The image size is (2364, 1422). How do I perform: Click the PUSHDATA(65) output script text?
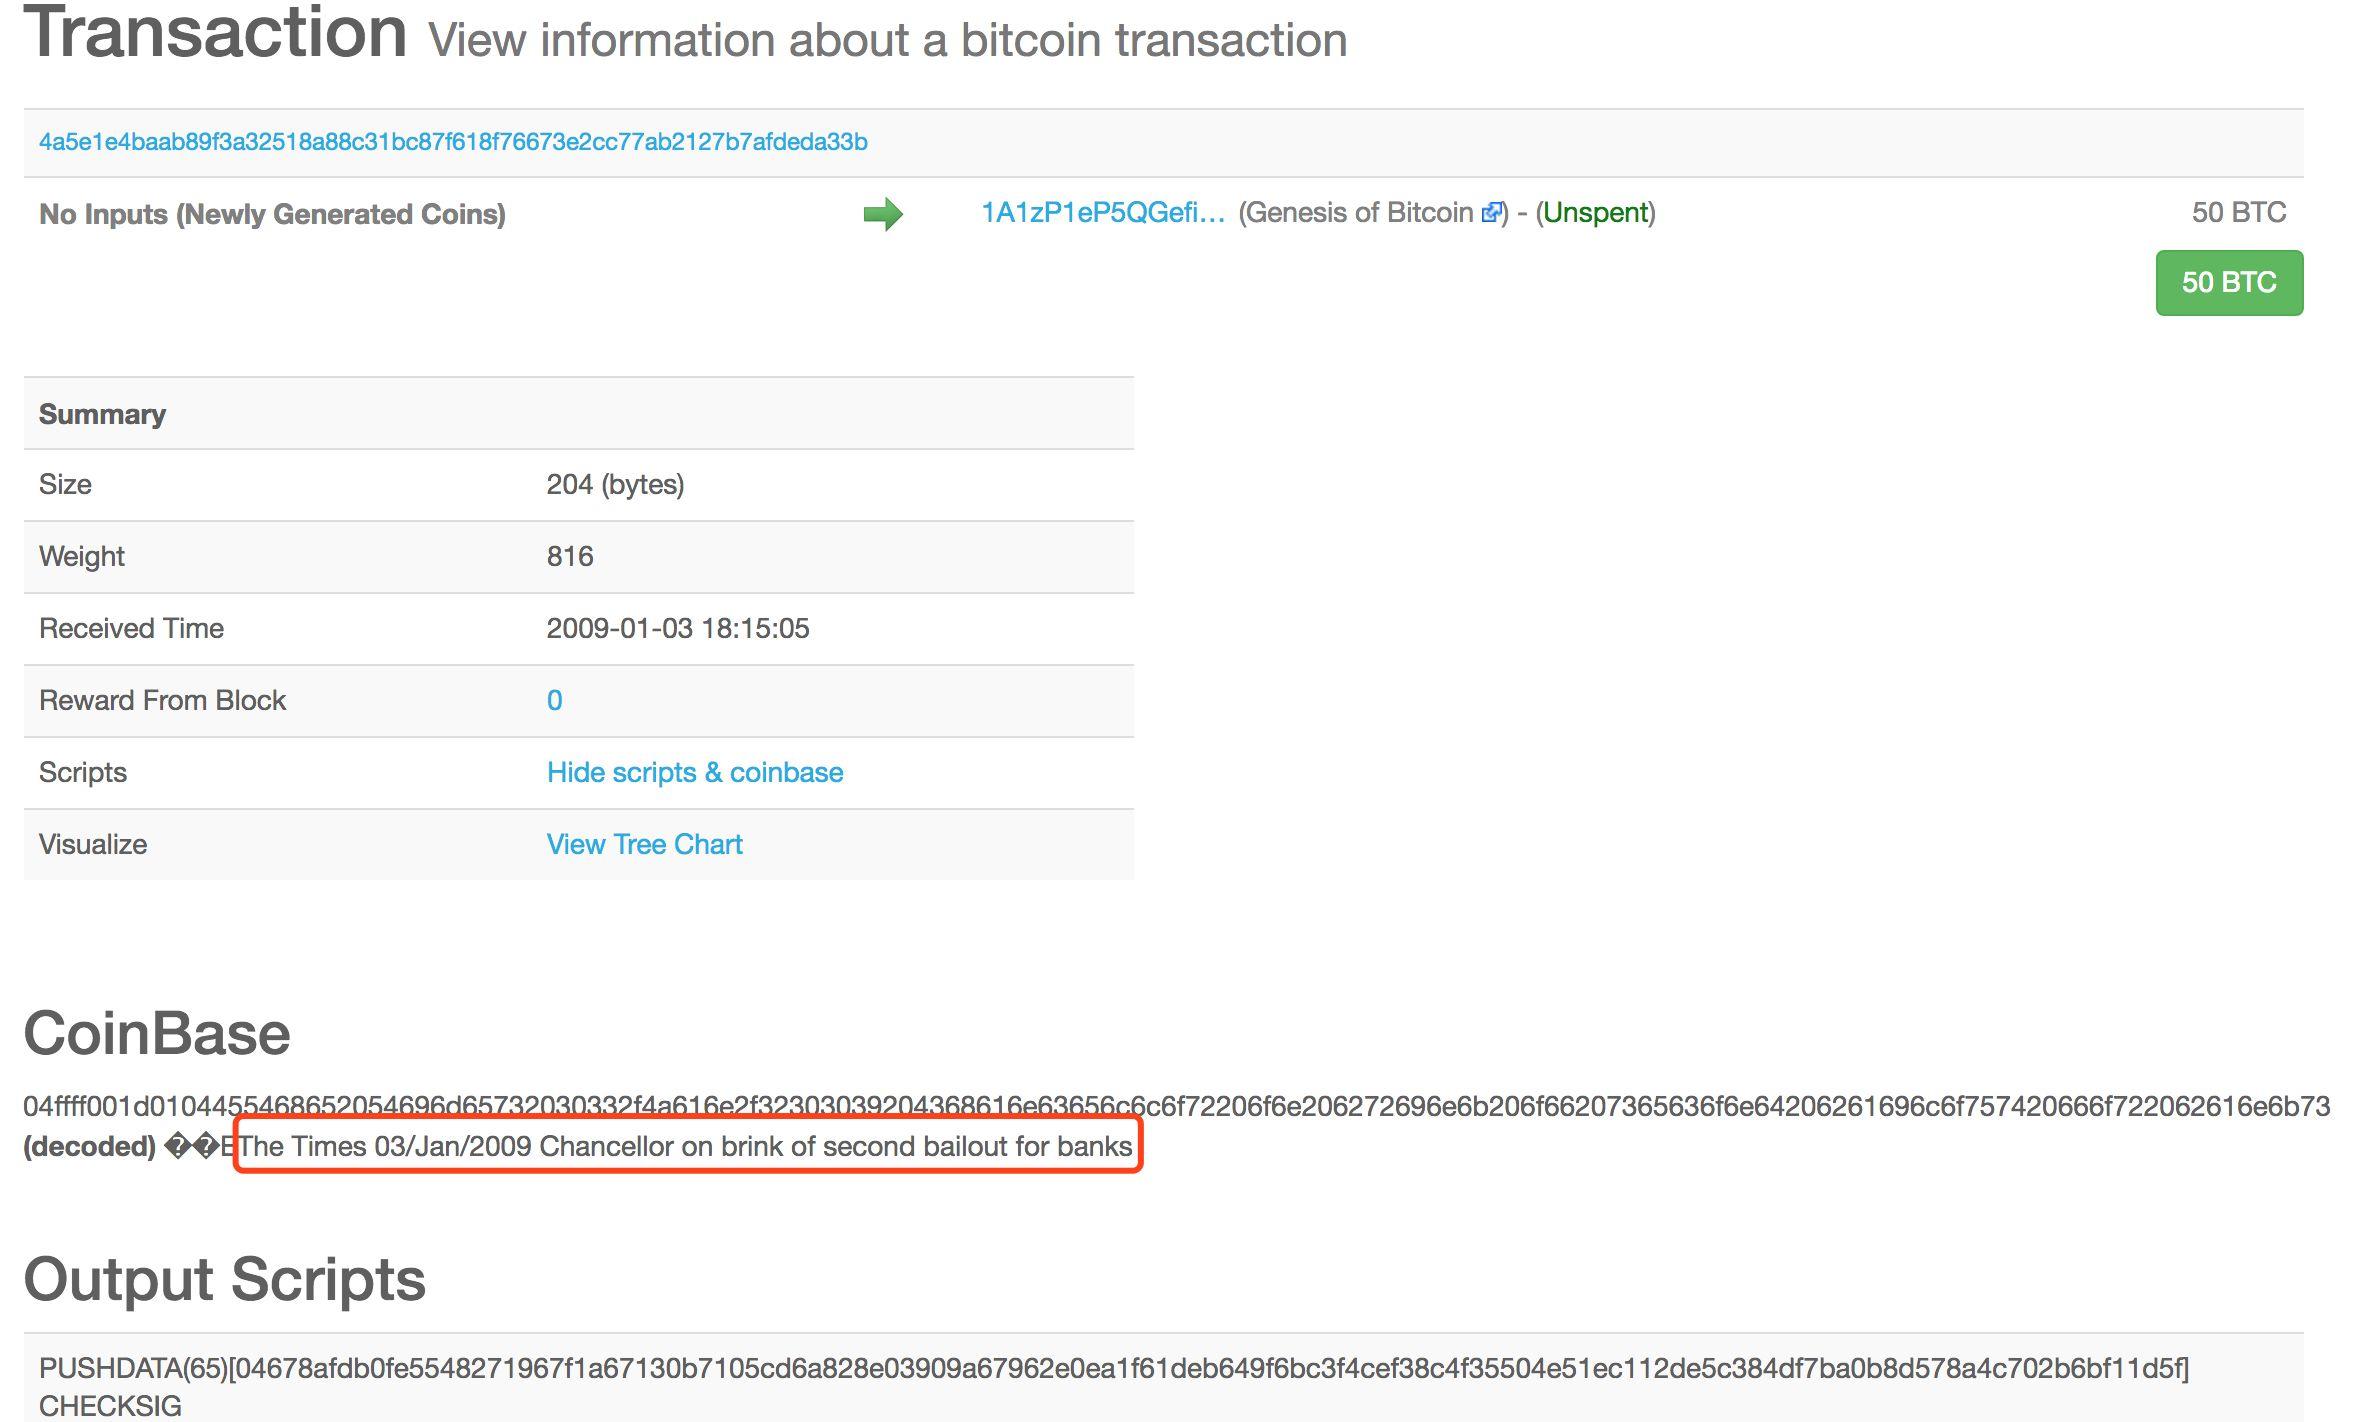(1113, 1368)
